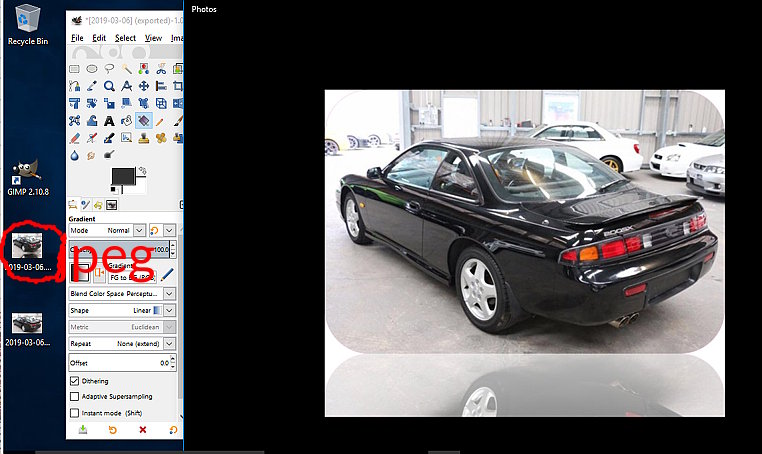The height and width of the screenshot is (454, 762).
Task: Select the Ellipse Select tool
Action: 92,69
